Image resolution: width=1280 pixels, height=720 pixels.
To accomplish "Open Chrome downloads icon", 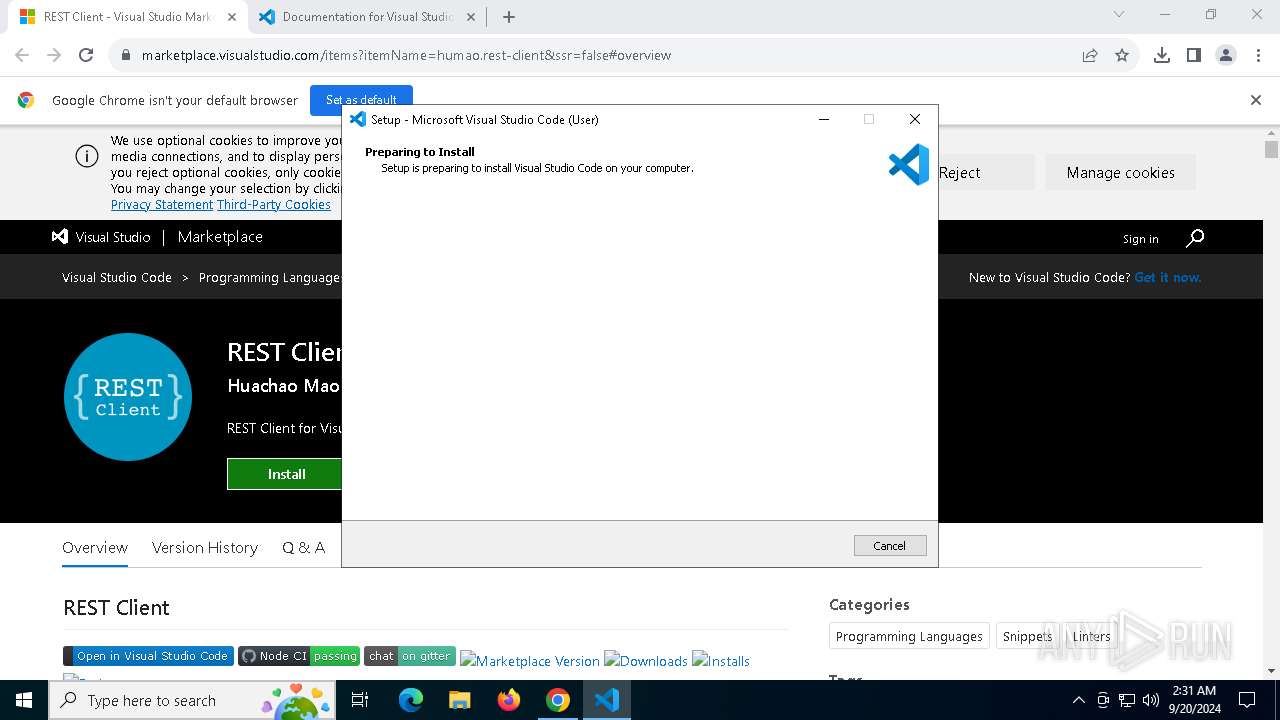I will click(x=1162, y=55).
